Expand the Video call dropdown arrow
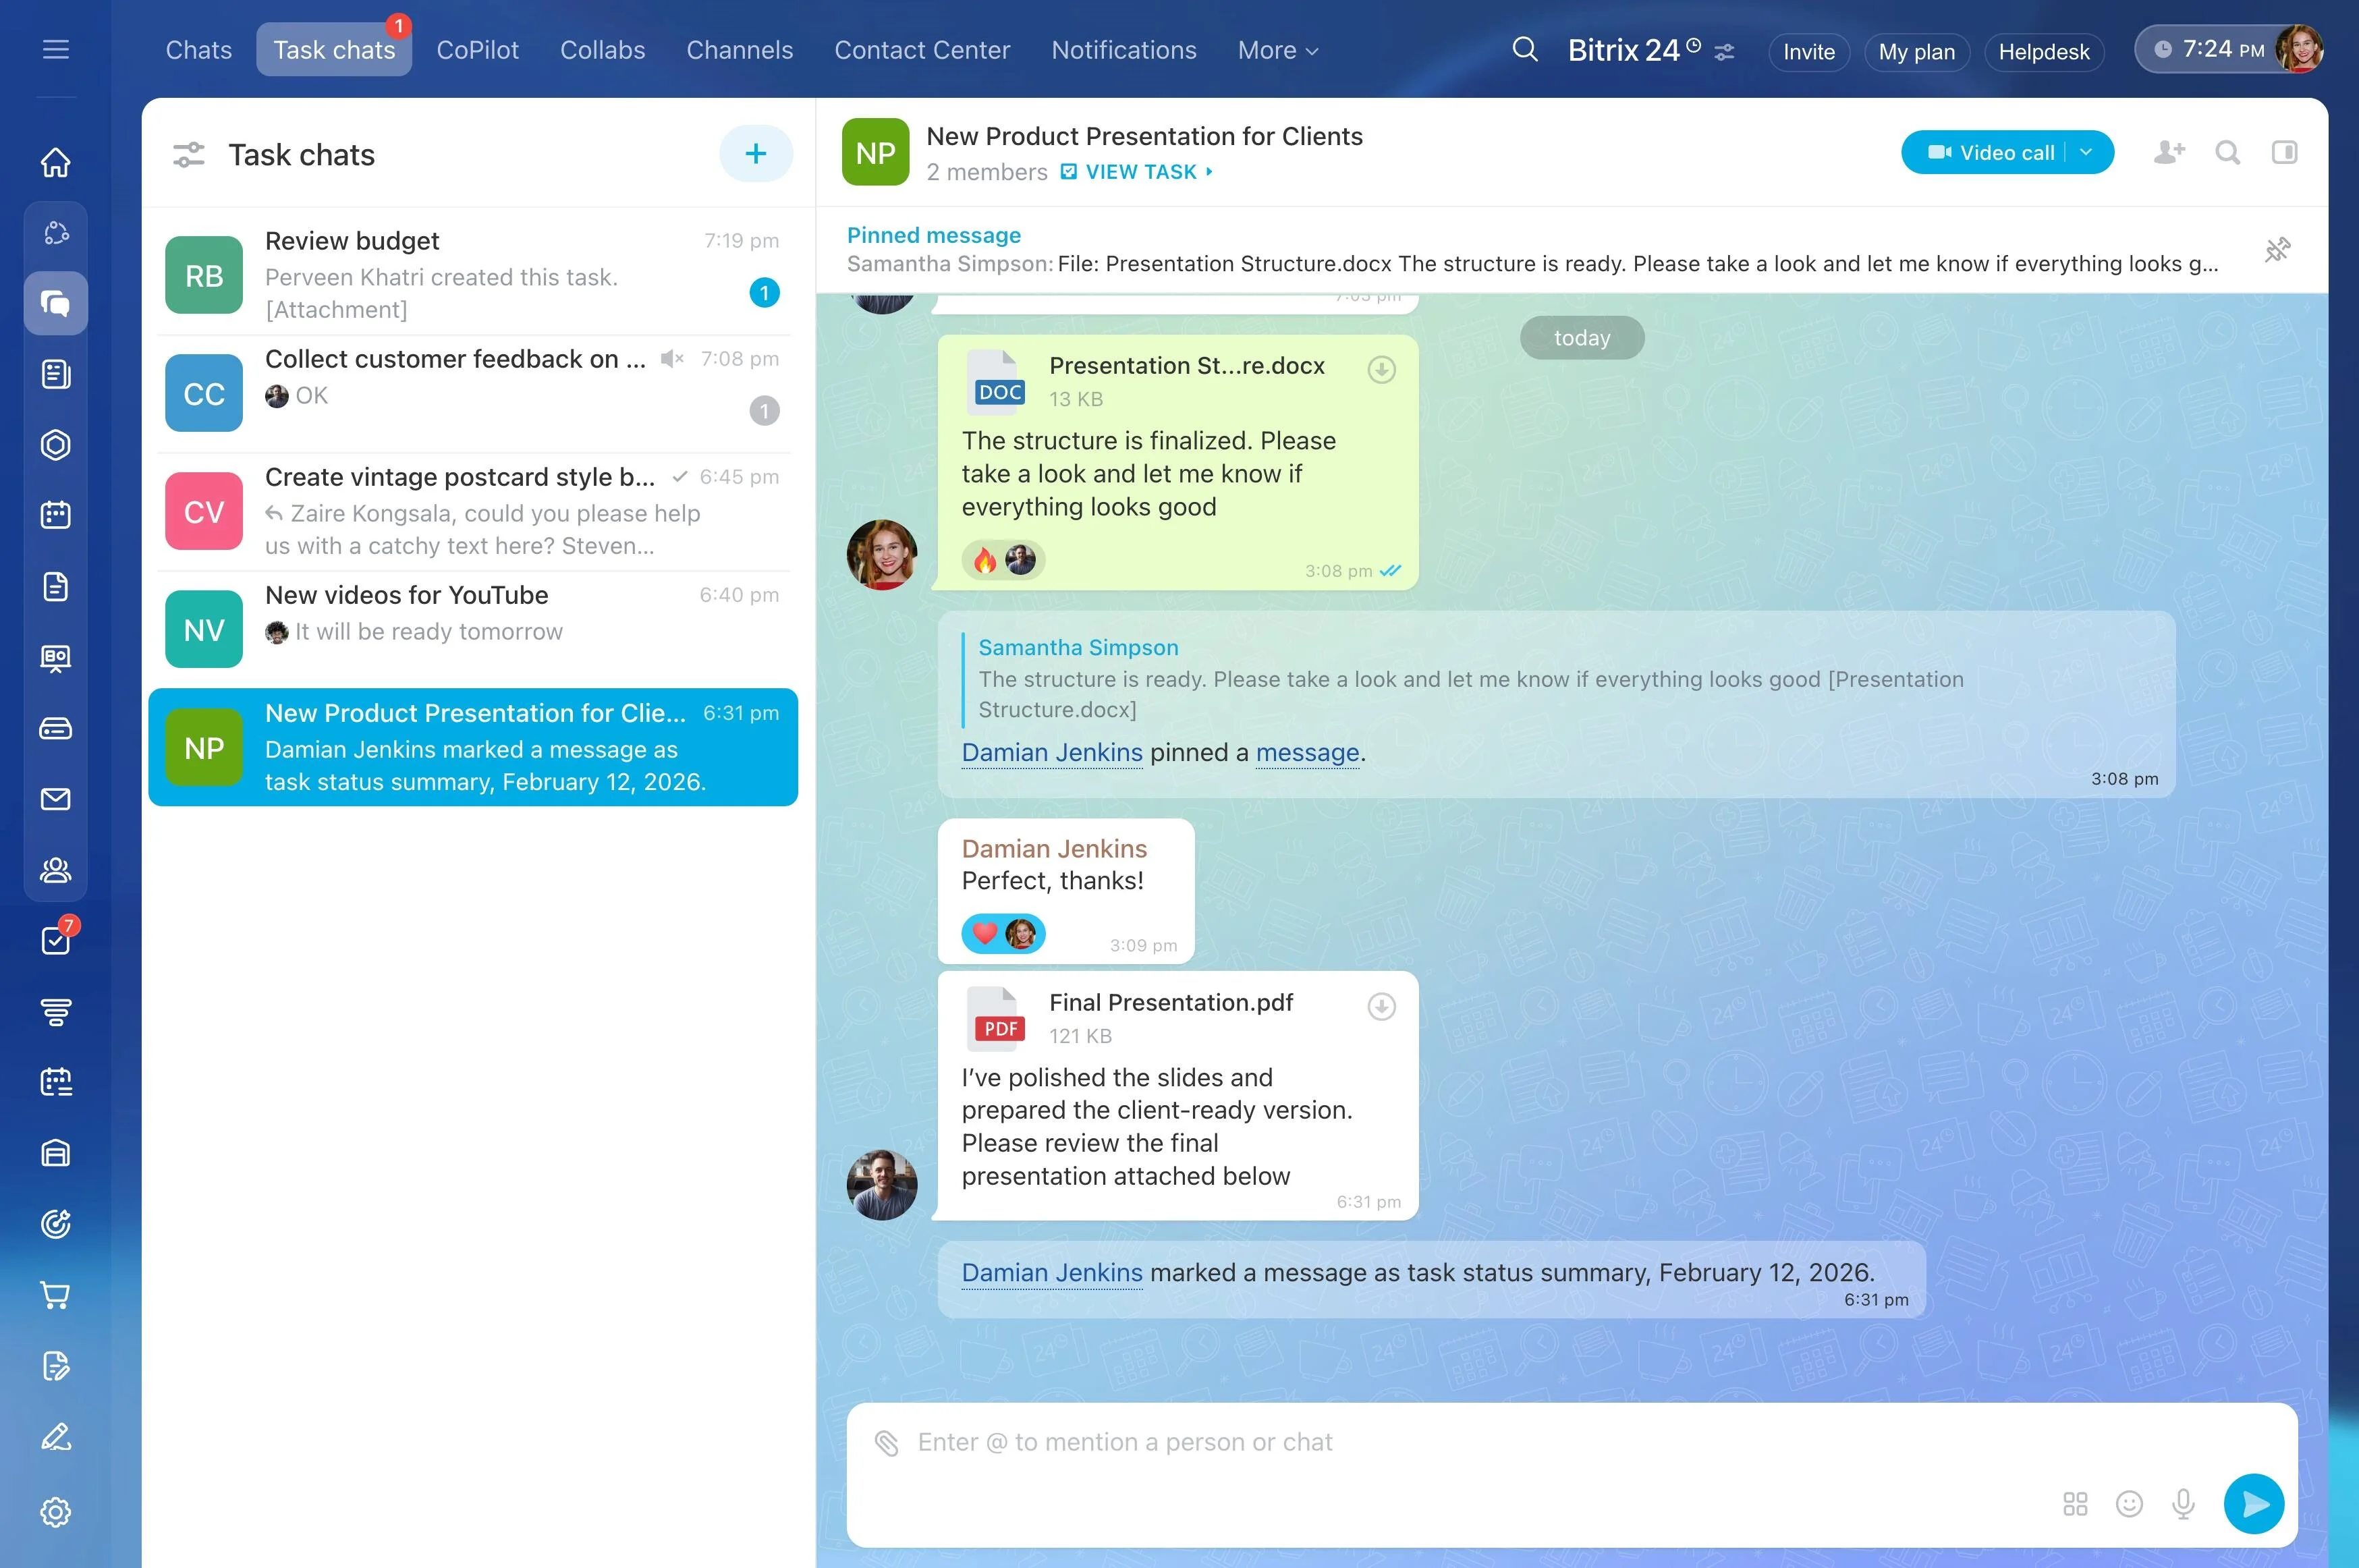2359x1568 pixels. point(2086,152)
